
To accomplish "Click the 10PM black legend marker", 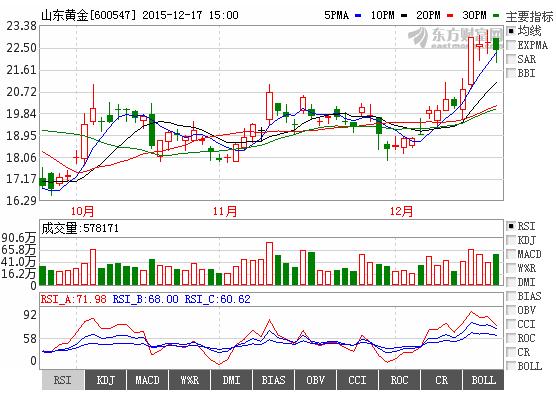I will click(x=404, y=16).
